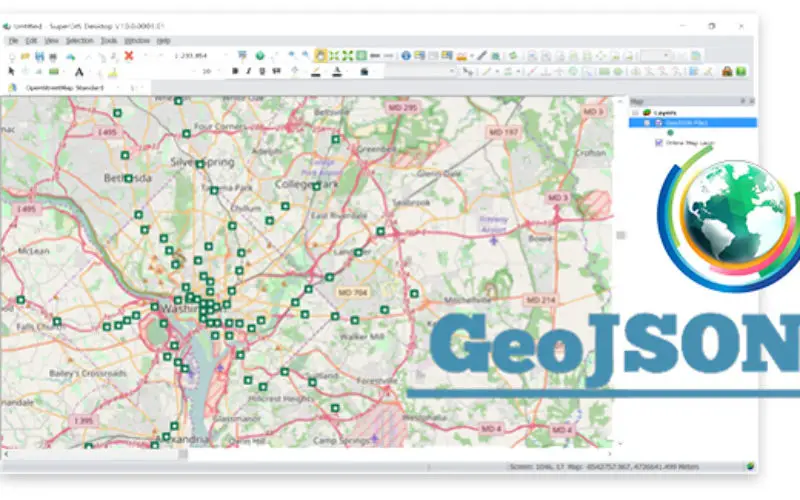Viewport: 800px width, 500px height.
Task: Click the Zoom In magnifier icon
Action: 292,55
